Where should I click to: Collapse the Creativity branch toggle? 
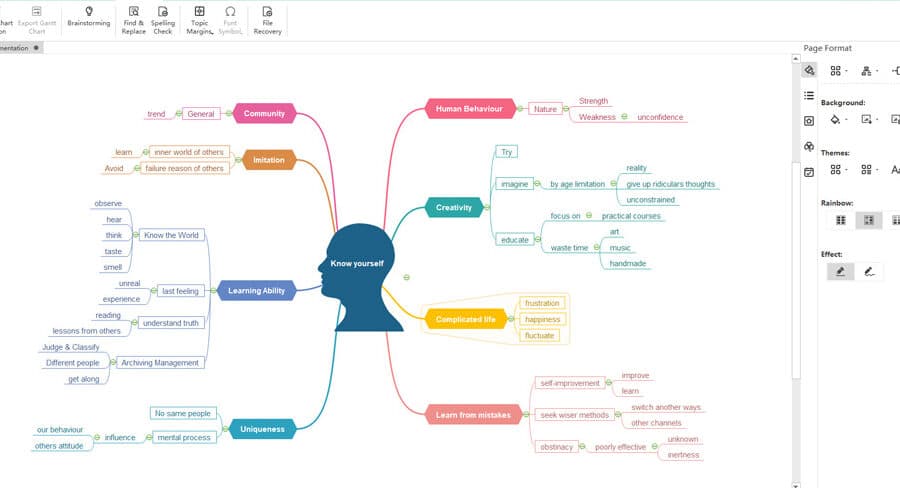tap(487, 207)
